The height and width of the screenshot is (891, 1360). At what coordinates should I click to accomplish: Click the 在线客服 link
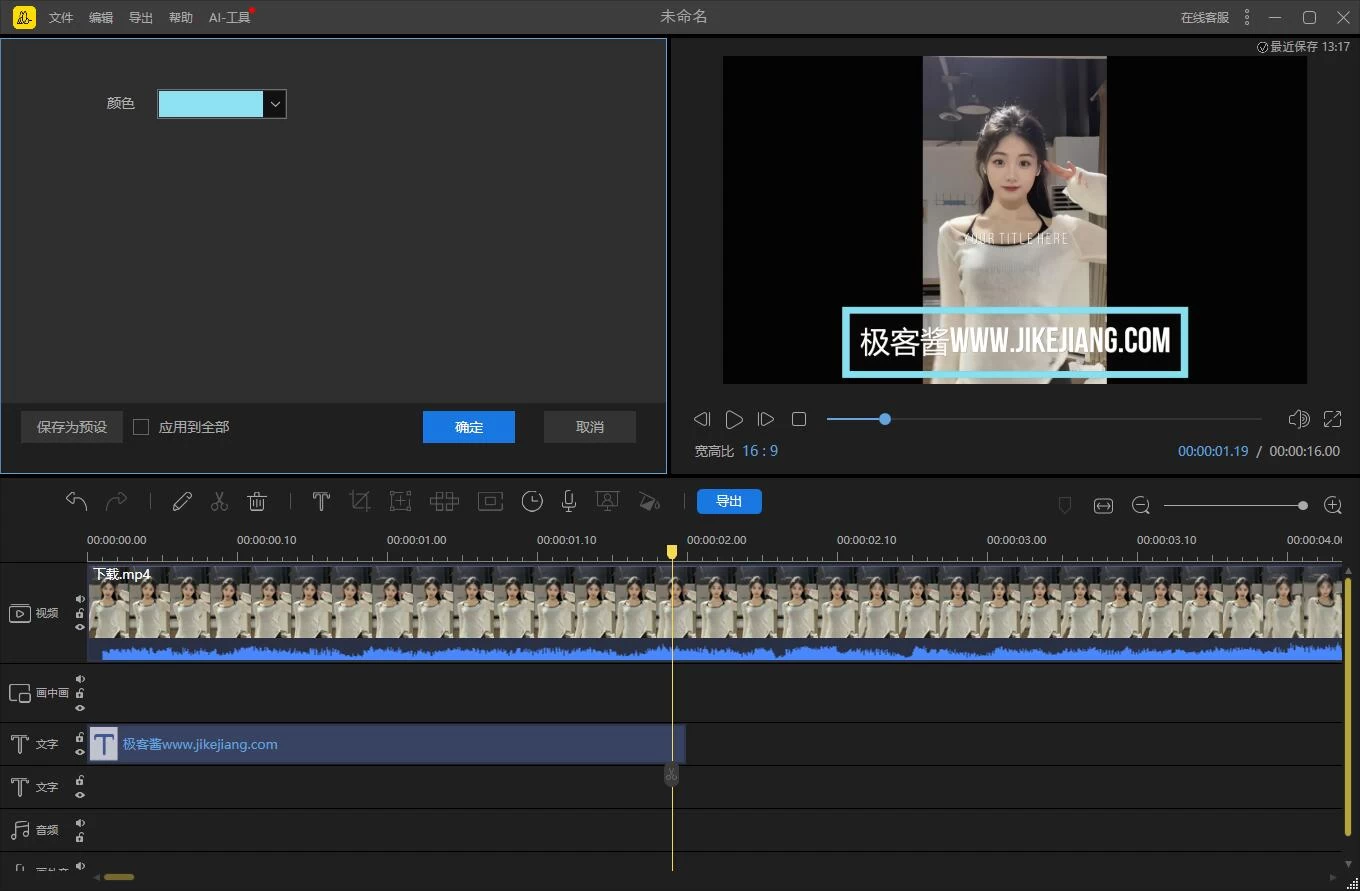pos(1204,18)
